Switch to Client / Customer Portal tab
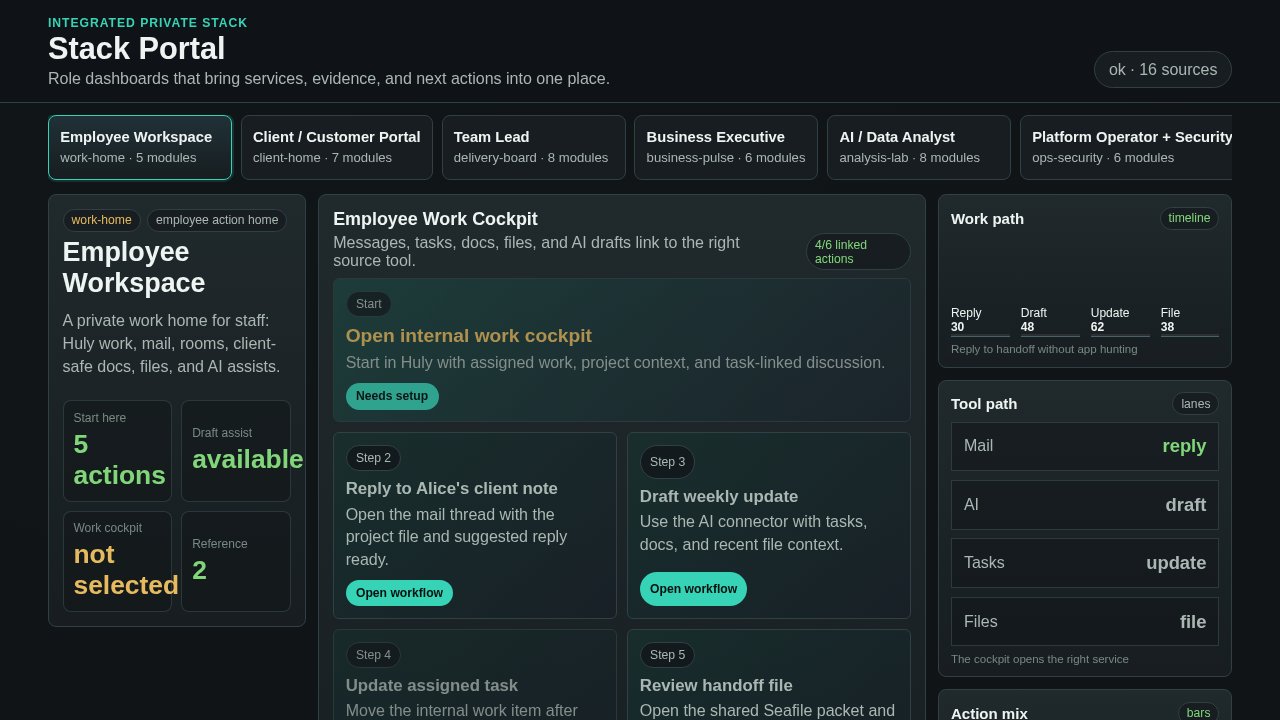The height and width of the screenshot is (720, 1280). coord(337,147)
